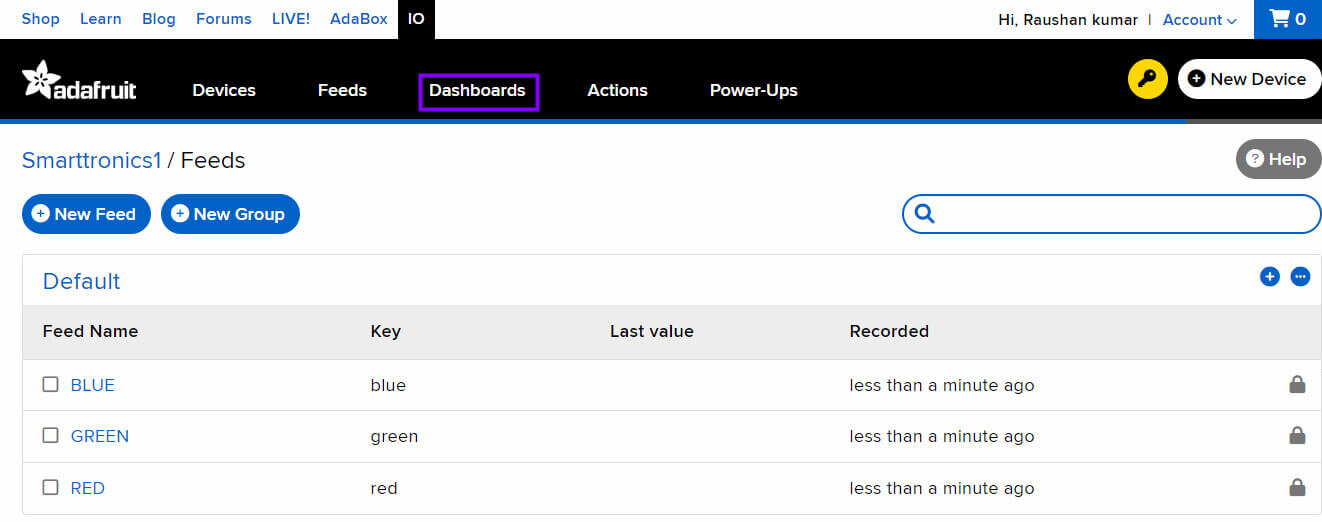Select the GREEN feed checkbox
Screen dimensions: 1322x522
click(x=51, y=435)
